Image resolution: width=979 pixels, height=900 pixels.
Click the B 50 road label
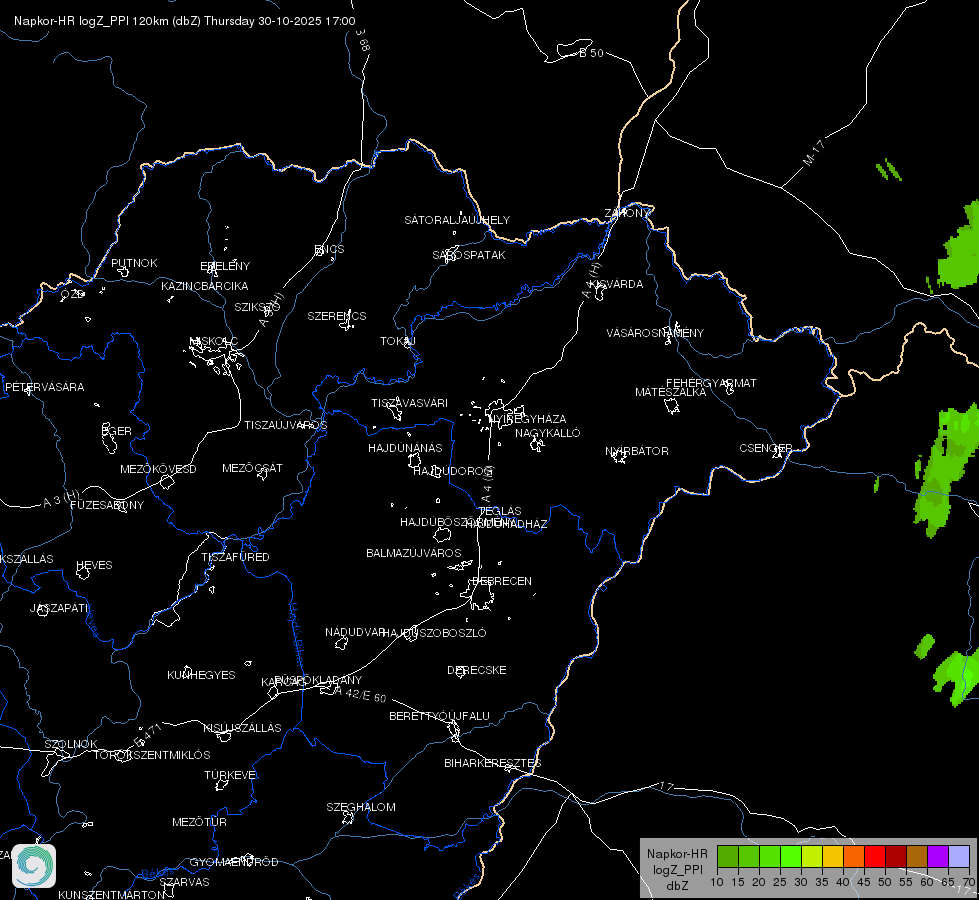click(591, 53)
